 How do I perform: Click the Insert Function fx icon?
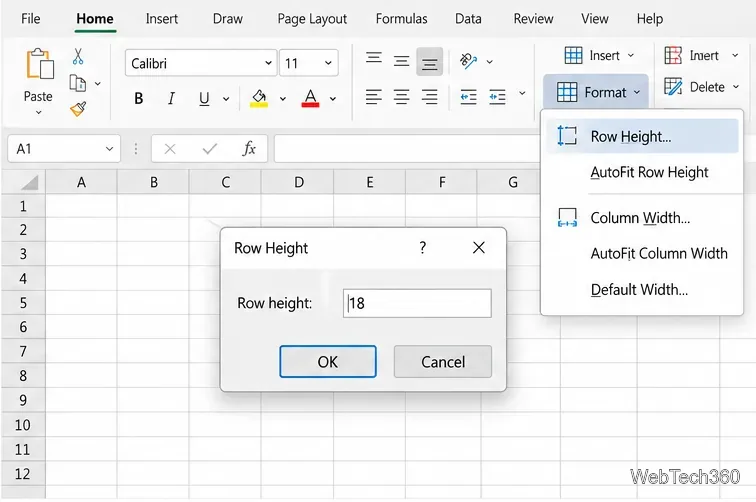click(249, 149)
